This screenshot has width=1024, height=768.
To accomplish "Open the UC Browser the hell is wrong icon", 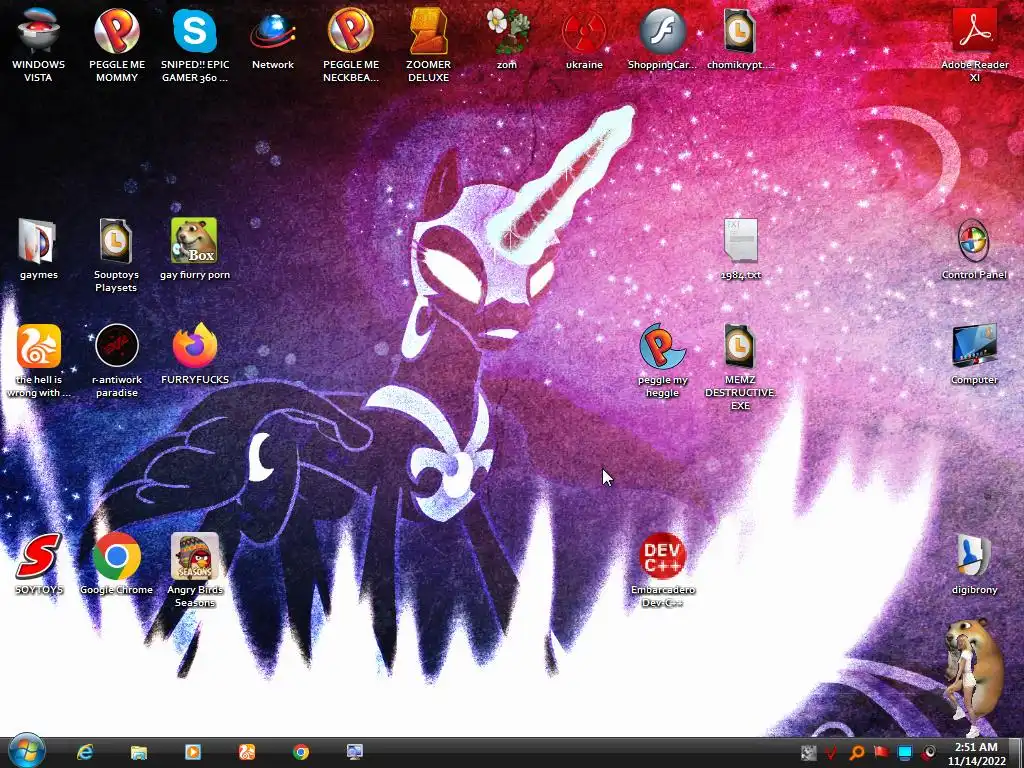I will pyautogui.click(x=39, y=346).
